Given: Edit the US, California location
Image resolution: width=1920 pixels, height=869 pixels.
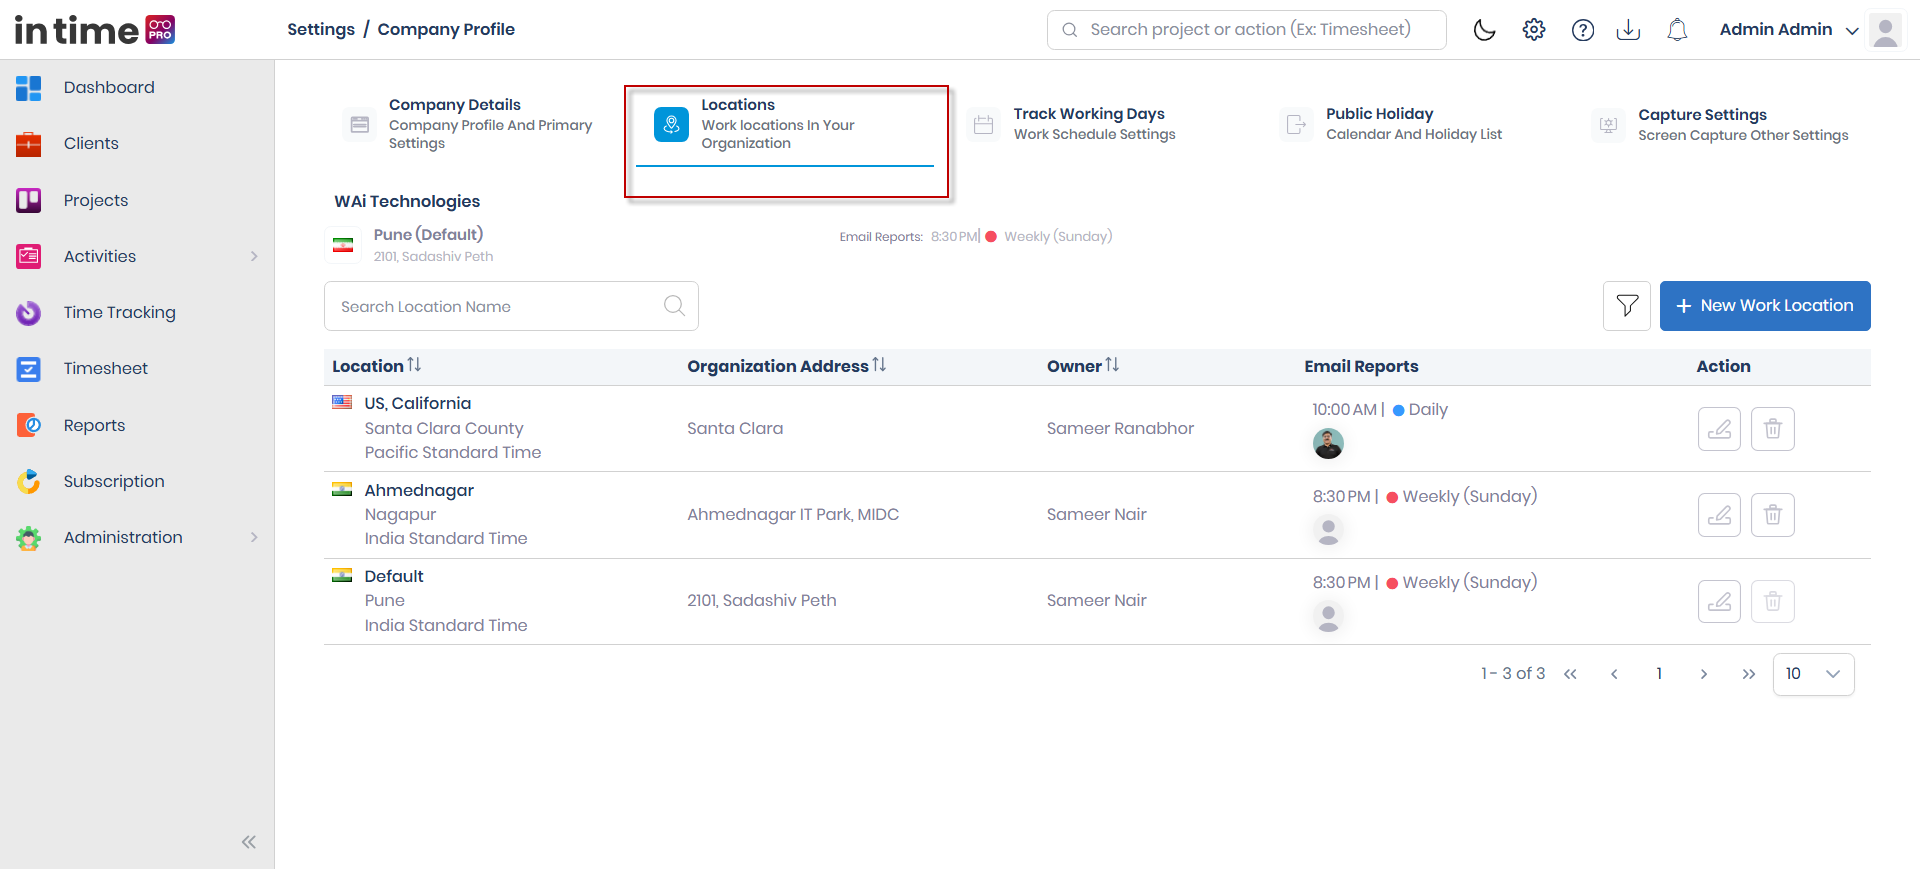Looking at the screenshot, I should pos(1720,429).
